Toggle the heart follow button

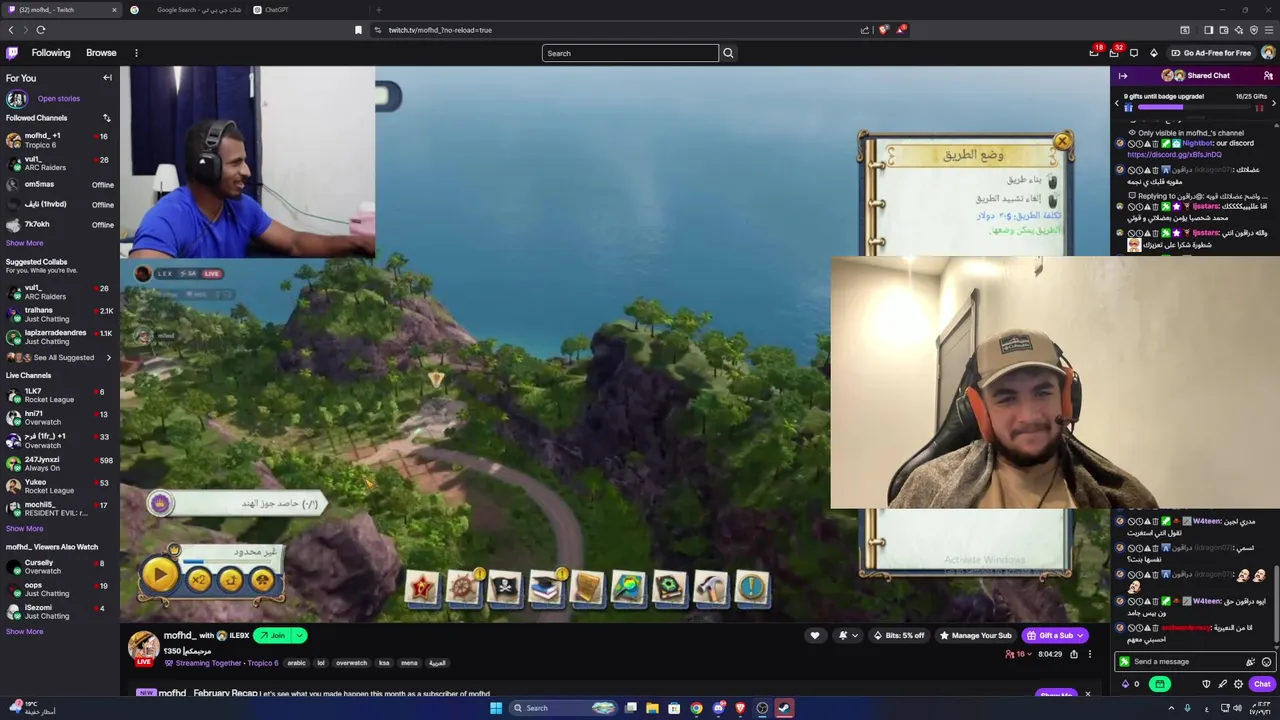(815, 636)
